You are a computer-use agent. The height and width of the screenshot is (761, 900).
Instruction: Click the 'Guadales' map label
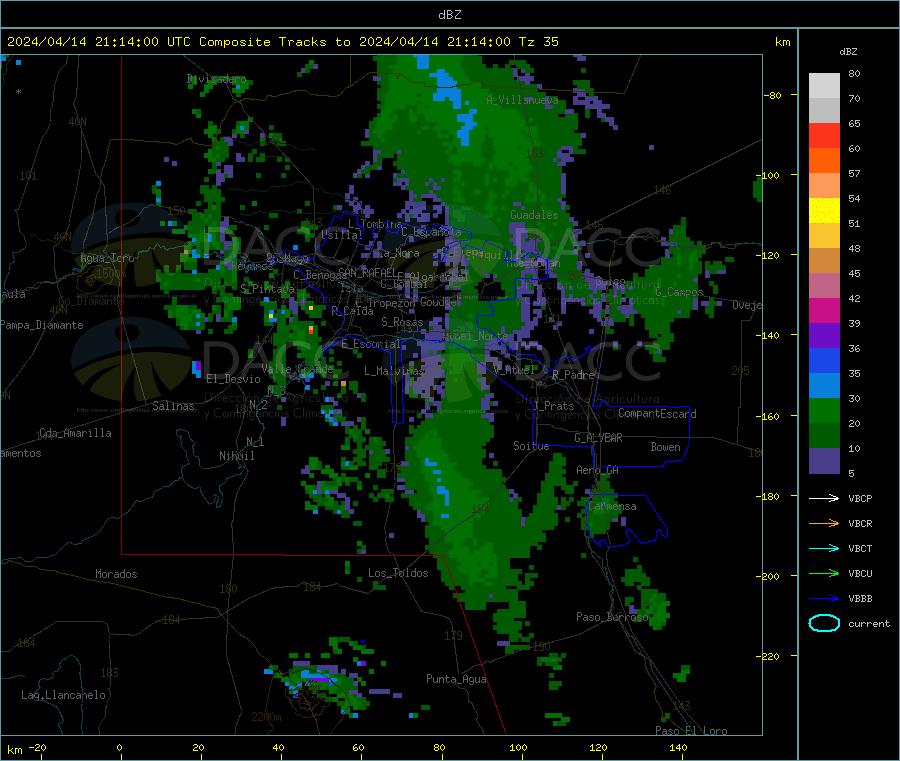(534, 215)
